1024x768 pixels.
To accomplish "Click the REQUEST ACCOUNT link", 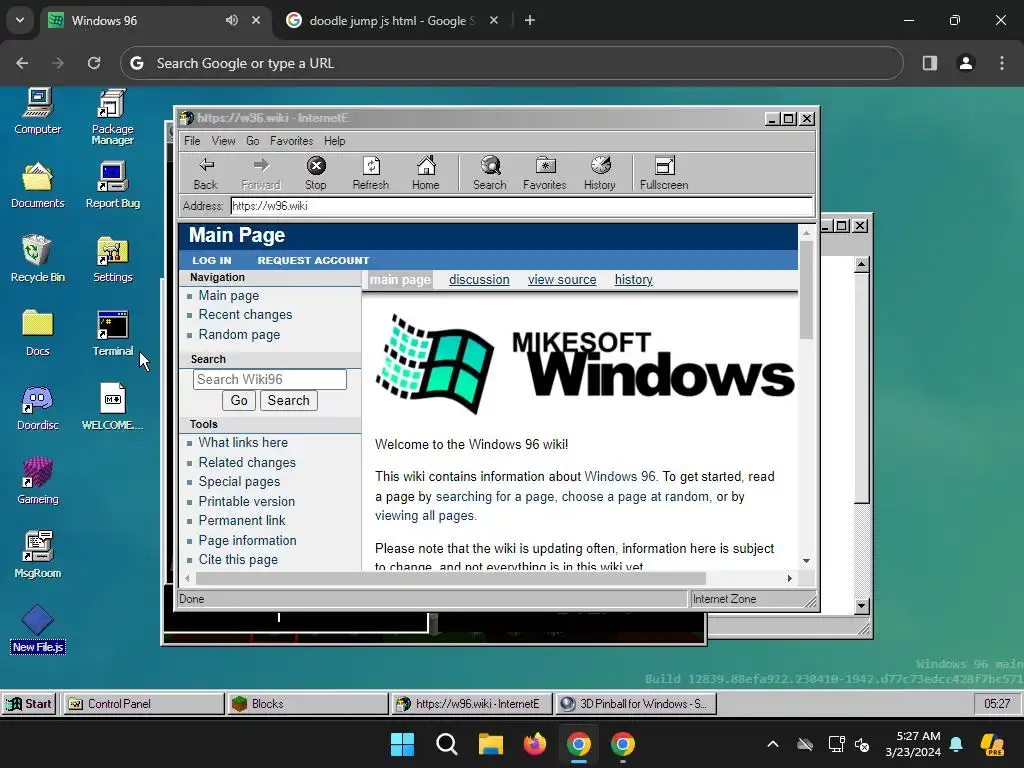I will [313, 260].
